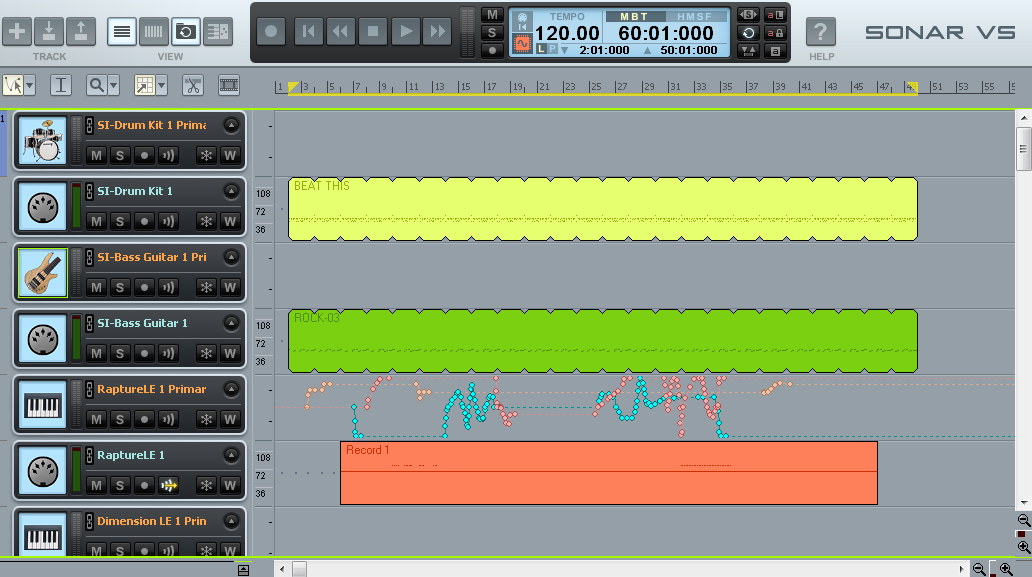Arm RaptureLE 1 Primary track for recording

click(x=144, y=419)
